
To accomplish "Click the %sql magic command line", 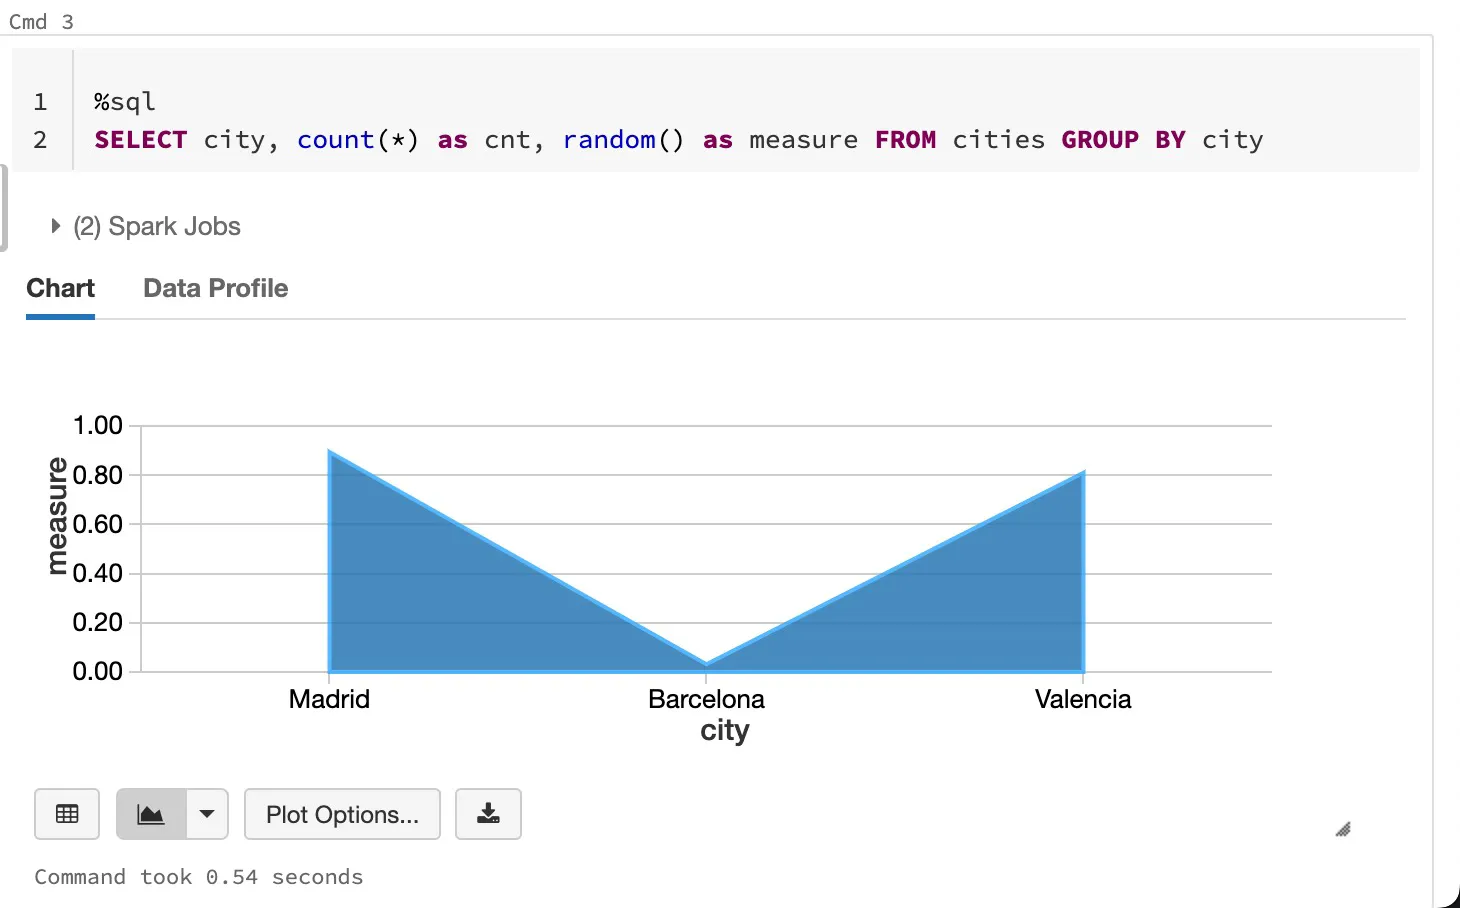I will coord(124,100).
